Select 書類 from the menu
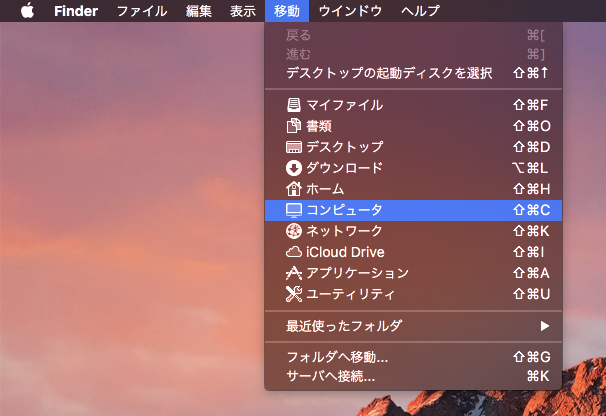This screenshot has width=606, height=416. pos(413,126)
